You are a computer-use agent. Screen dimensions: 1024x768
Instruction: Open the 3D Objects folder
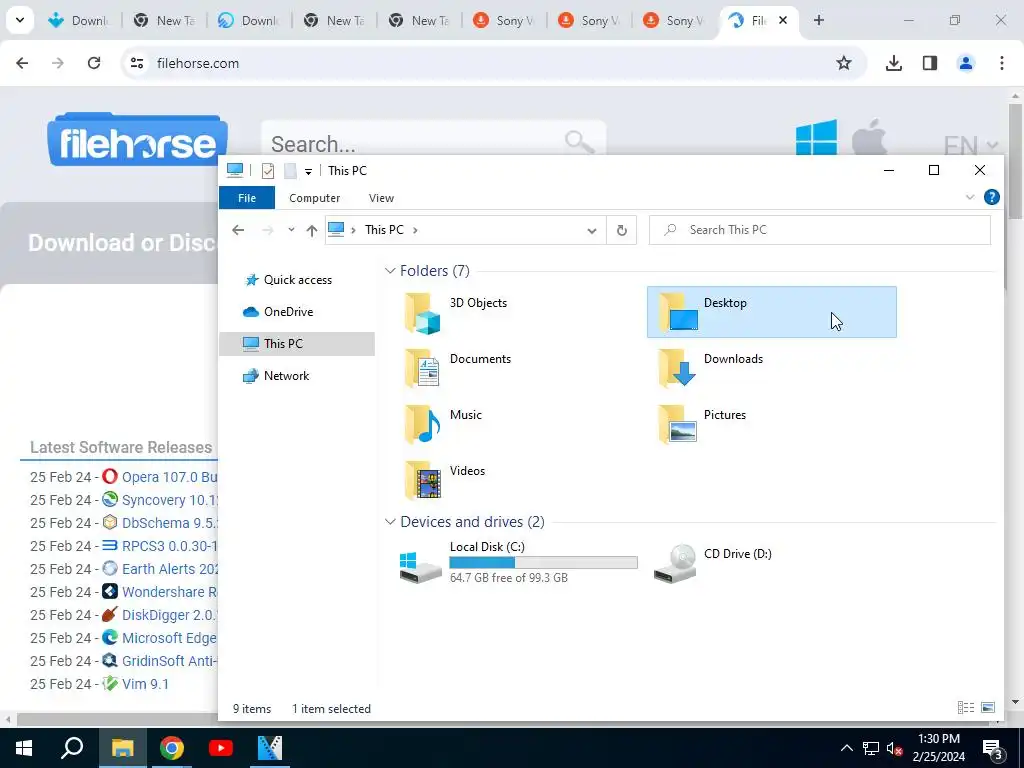[x=456, y=312]
